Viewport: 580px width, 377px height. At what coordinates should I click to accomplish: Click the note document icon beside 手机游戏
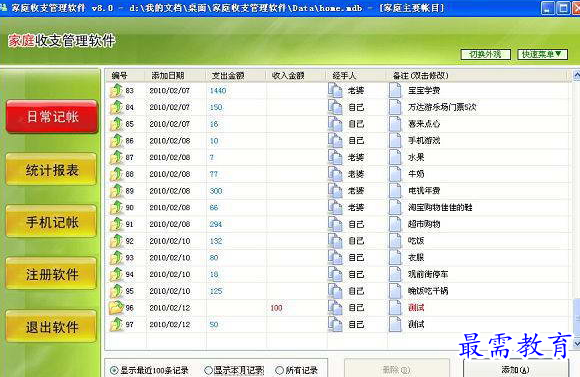(x=395, y=141)
